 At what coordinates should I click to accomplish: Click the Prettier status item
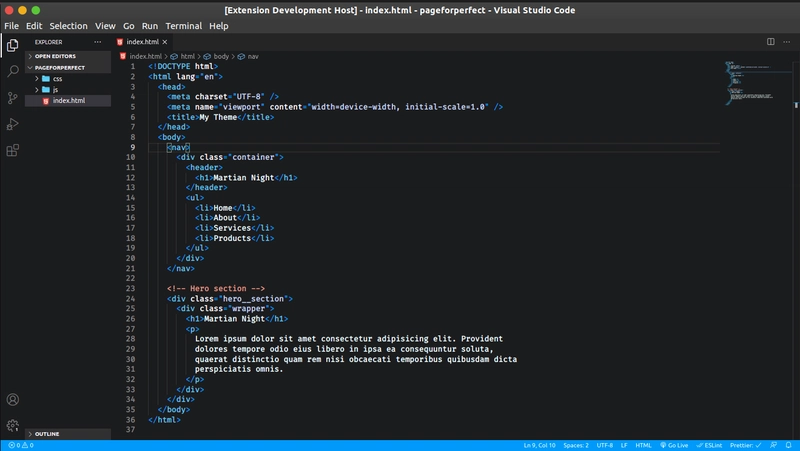tap(745, 445)
